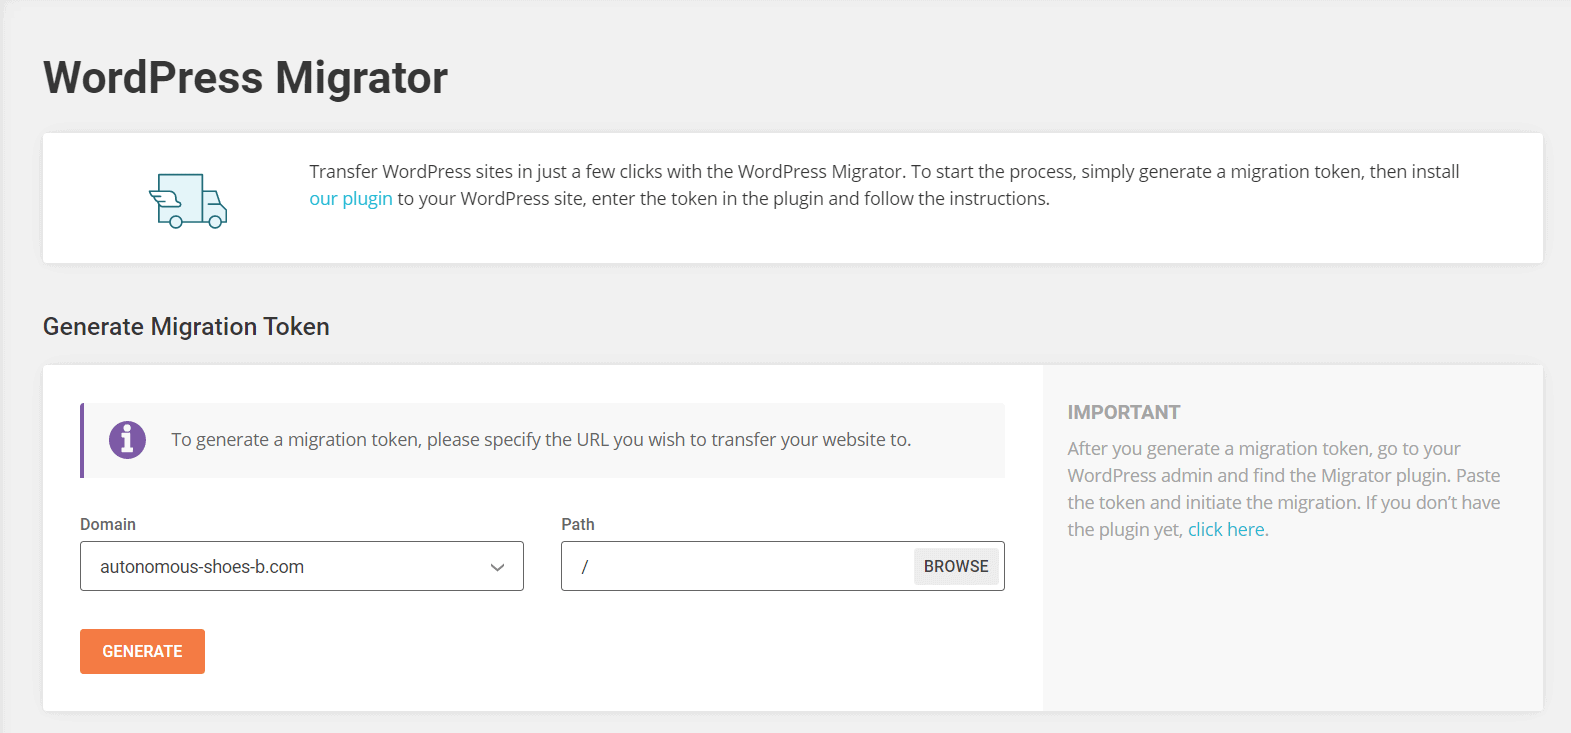Image resolution: width=1571 pixels, height=733 pixels.
Task: Click the 'To generate a migration token' notice text
Action: [541, 439]
